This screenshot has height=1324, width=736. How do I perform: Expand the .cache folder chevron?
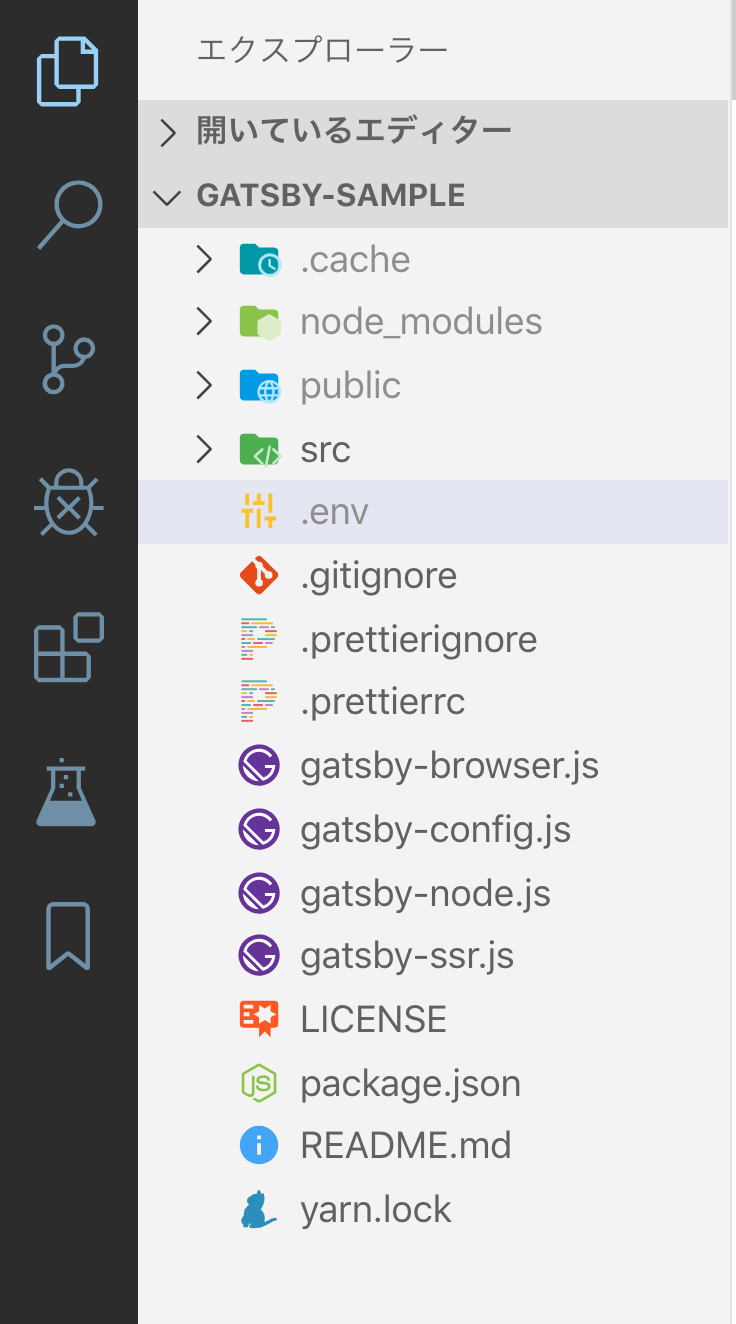(x=205, y=260)
